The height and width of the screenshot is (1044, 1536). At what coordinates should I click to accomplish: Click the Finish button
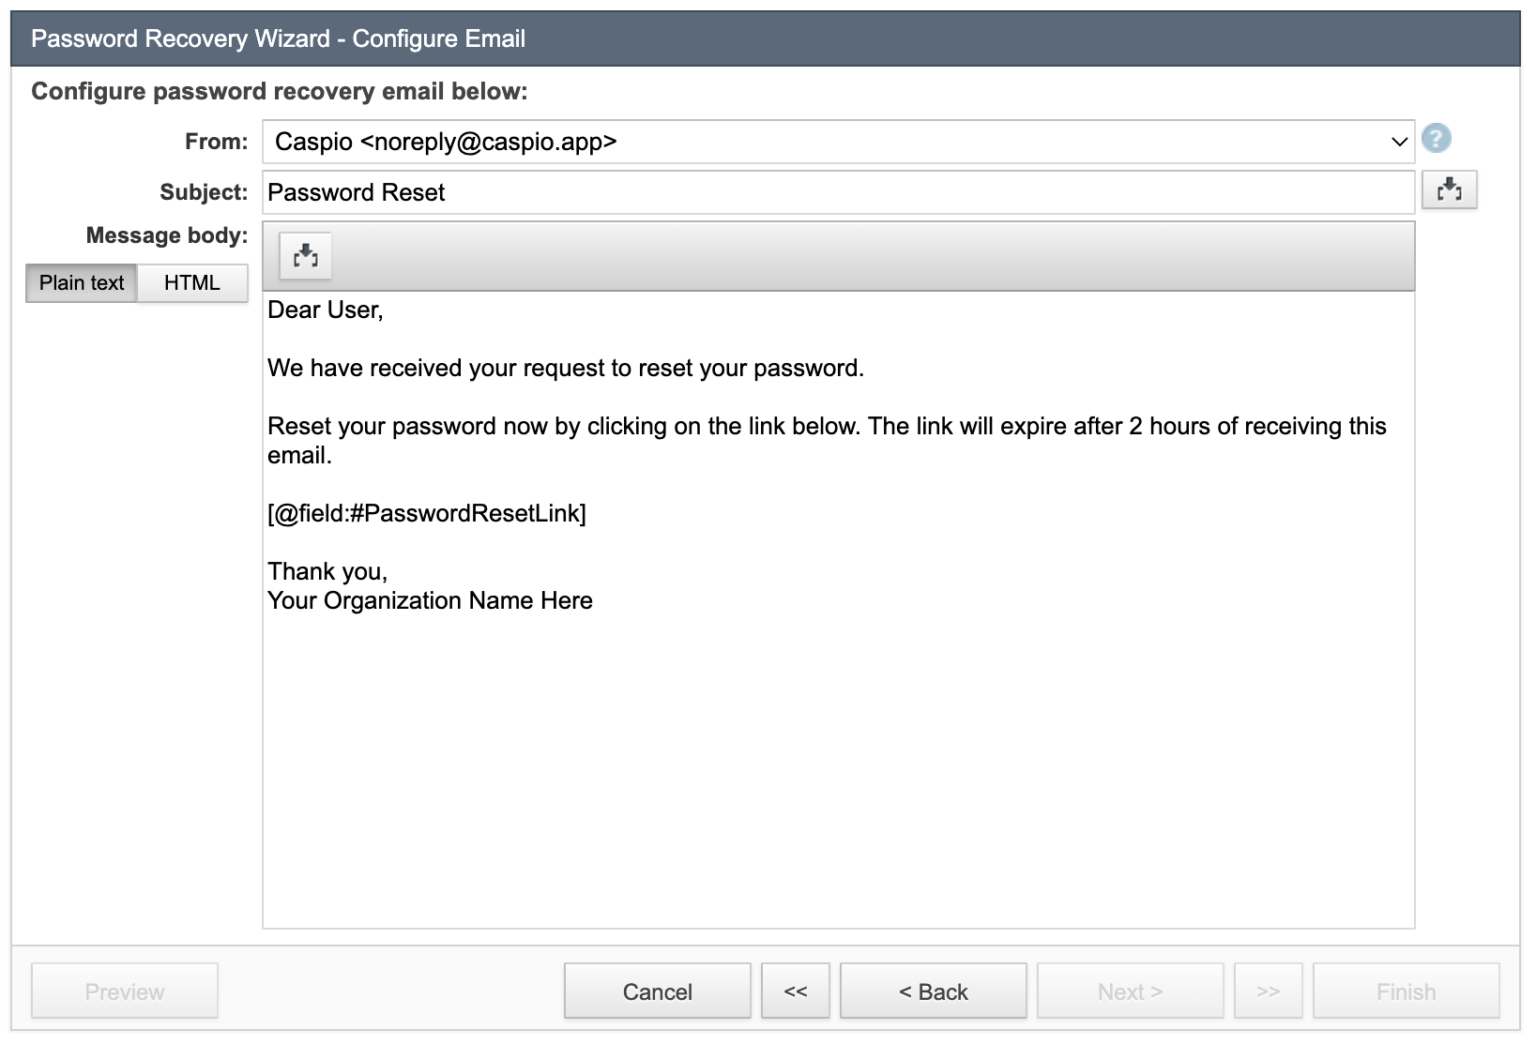coord(1406,991)
